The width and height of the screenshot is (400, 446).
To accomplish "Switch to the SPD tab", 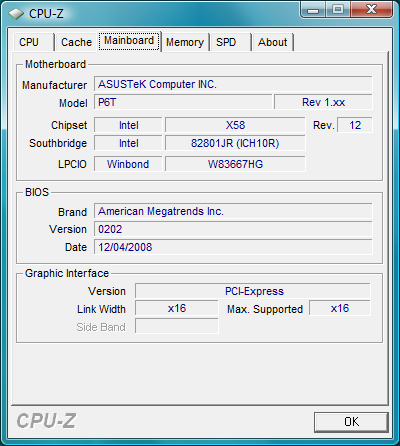I will coord(230,42).
